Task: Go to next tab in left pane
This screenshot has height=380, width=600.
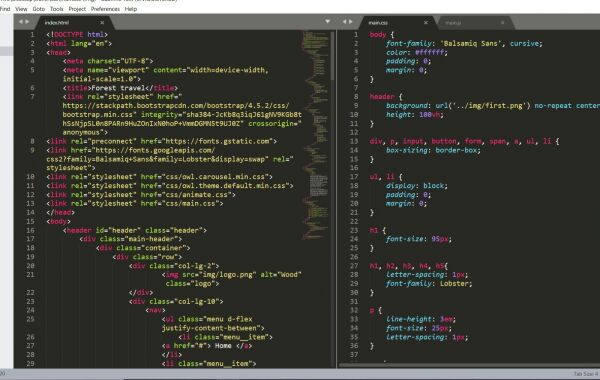Action: pyautogui.click(x=27, y=22)
